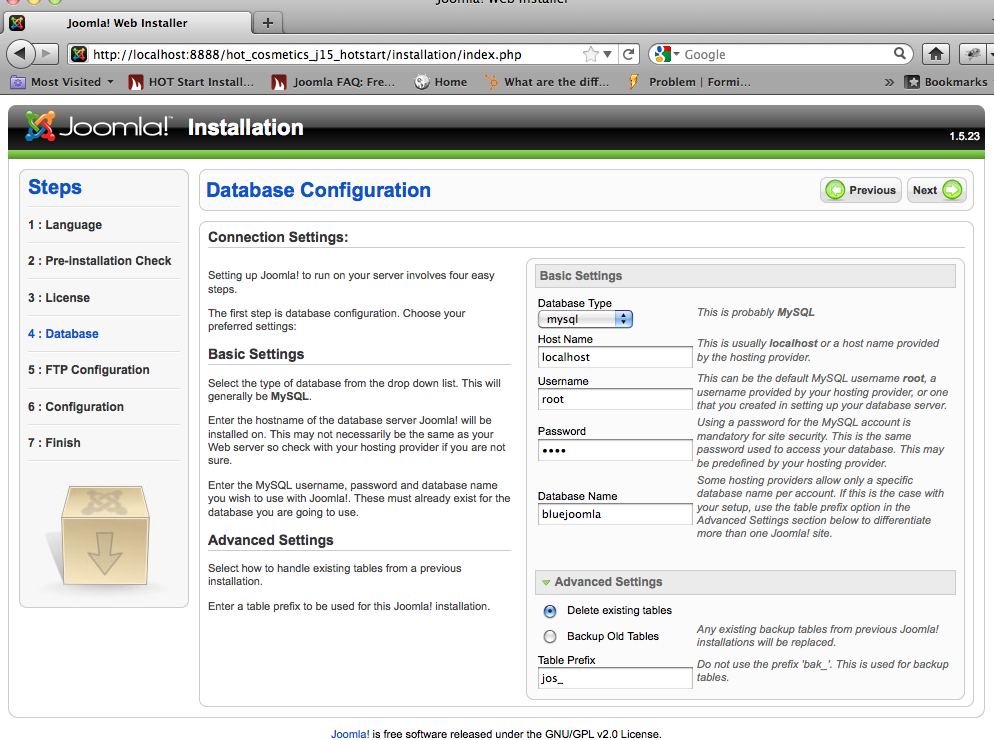994x740 pixels.
Task: Collapse the Advanced Settings section
Action: point(745,582)
